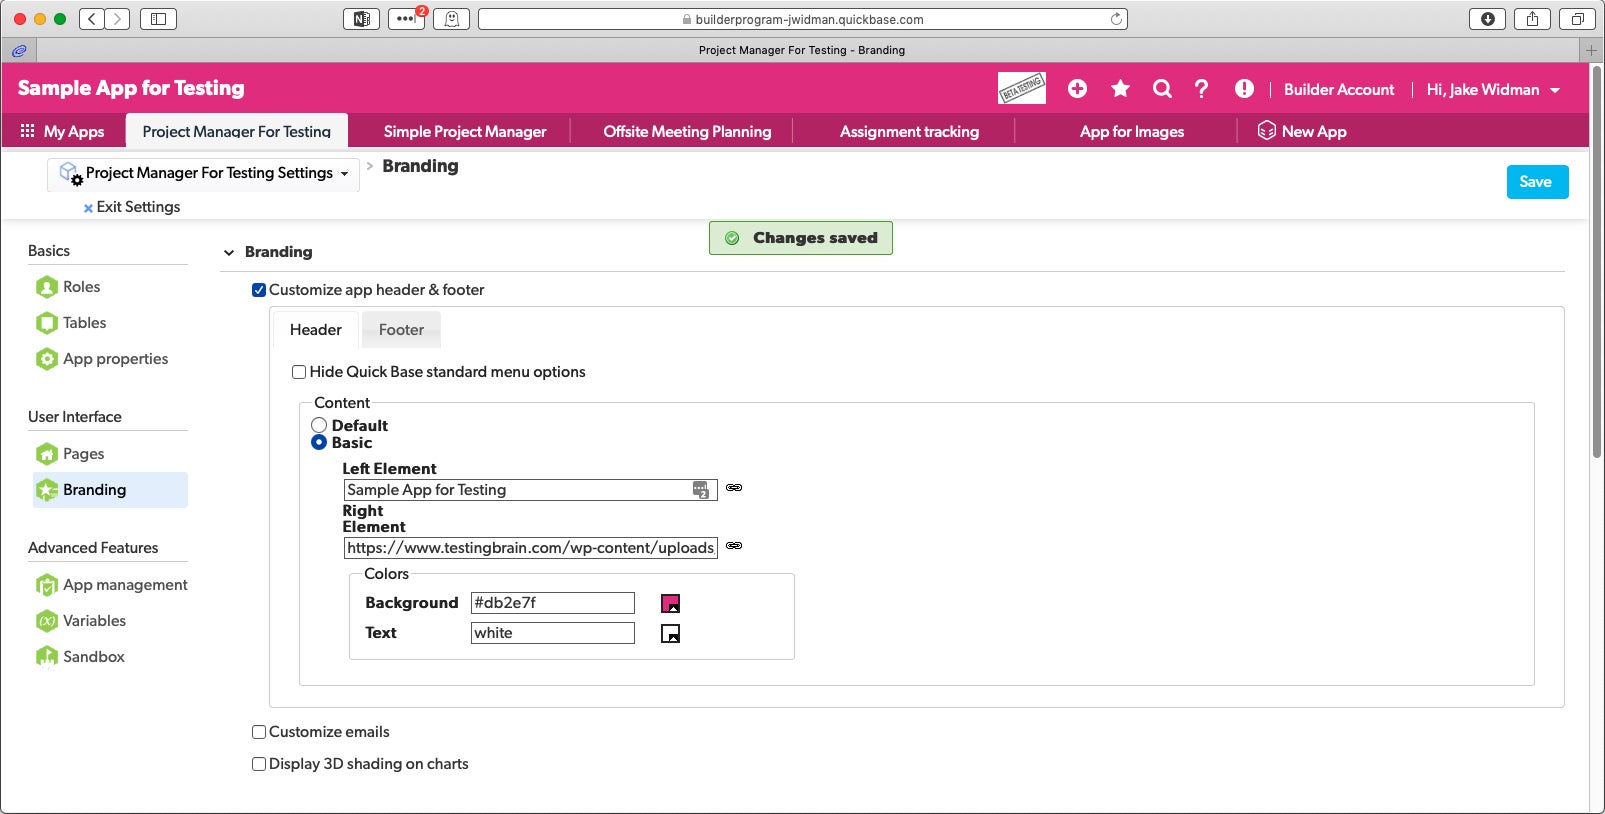The width and height of the screenshot is (1605, 814).
Task: Switch to the Footer tab
Action: 401,330
